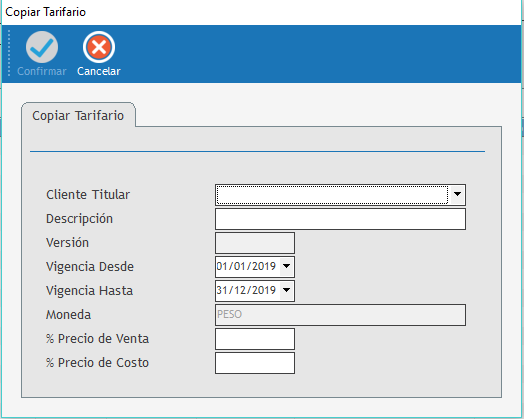Select the Copiar Tarifario tab
The image size is (524, 419).
[78, 115]
